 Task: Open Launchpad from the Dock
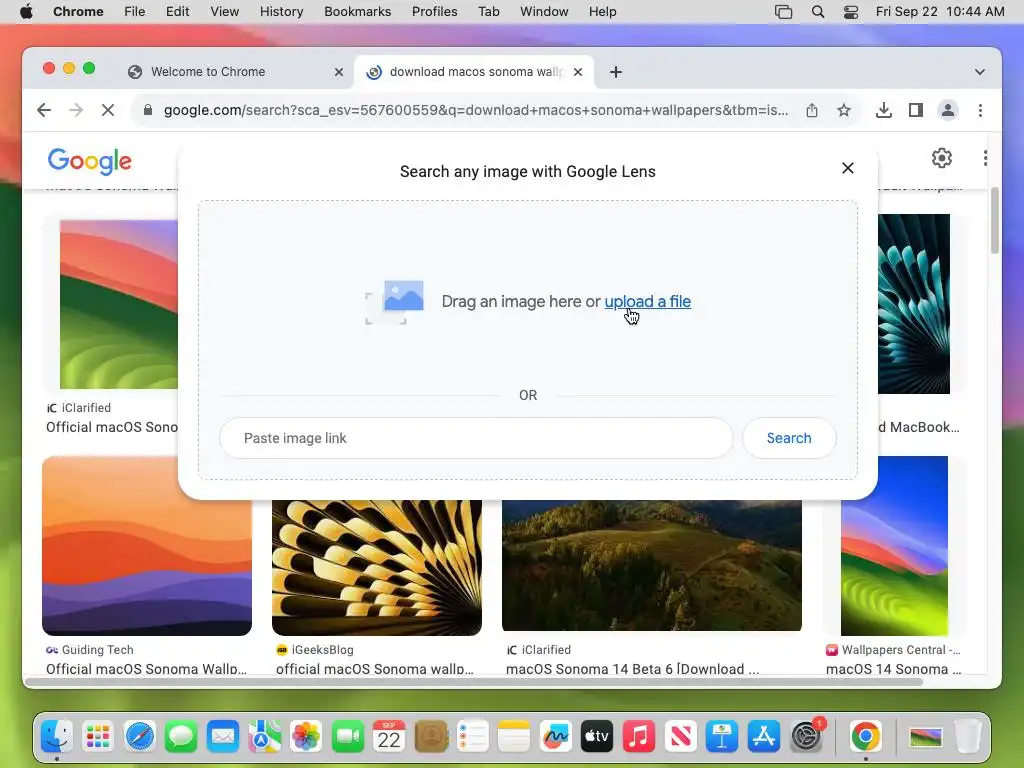pos(98,737)
